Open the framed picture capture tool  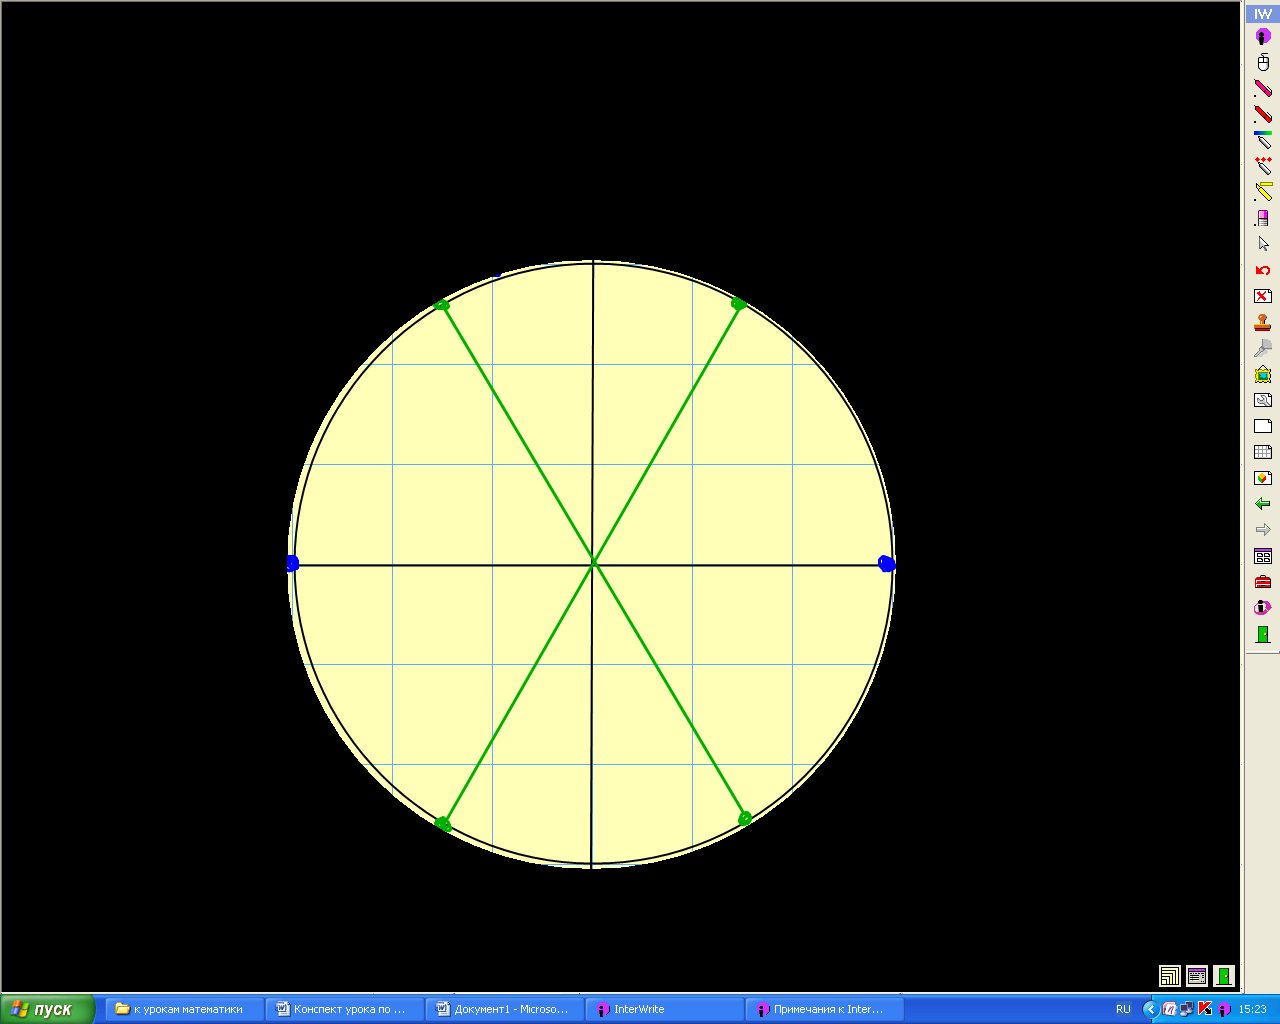[1263, 374]
